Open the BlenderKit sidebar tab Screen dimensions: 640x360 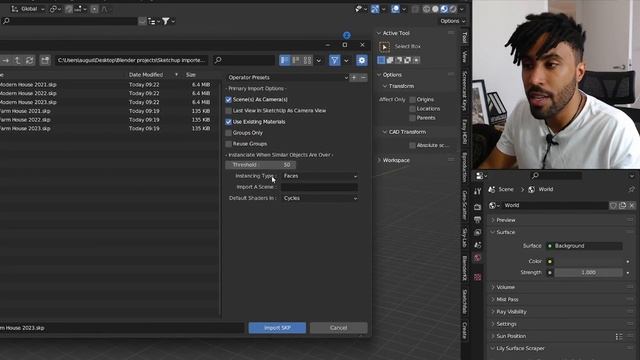[464, 269]
